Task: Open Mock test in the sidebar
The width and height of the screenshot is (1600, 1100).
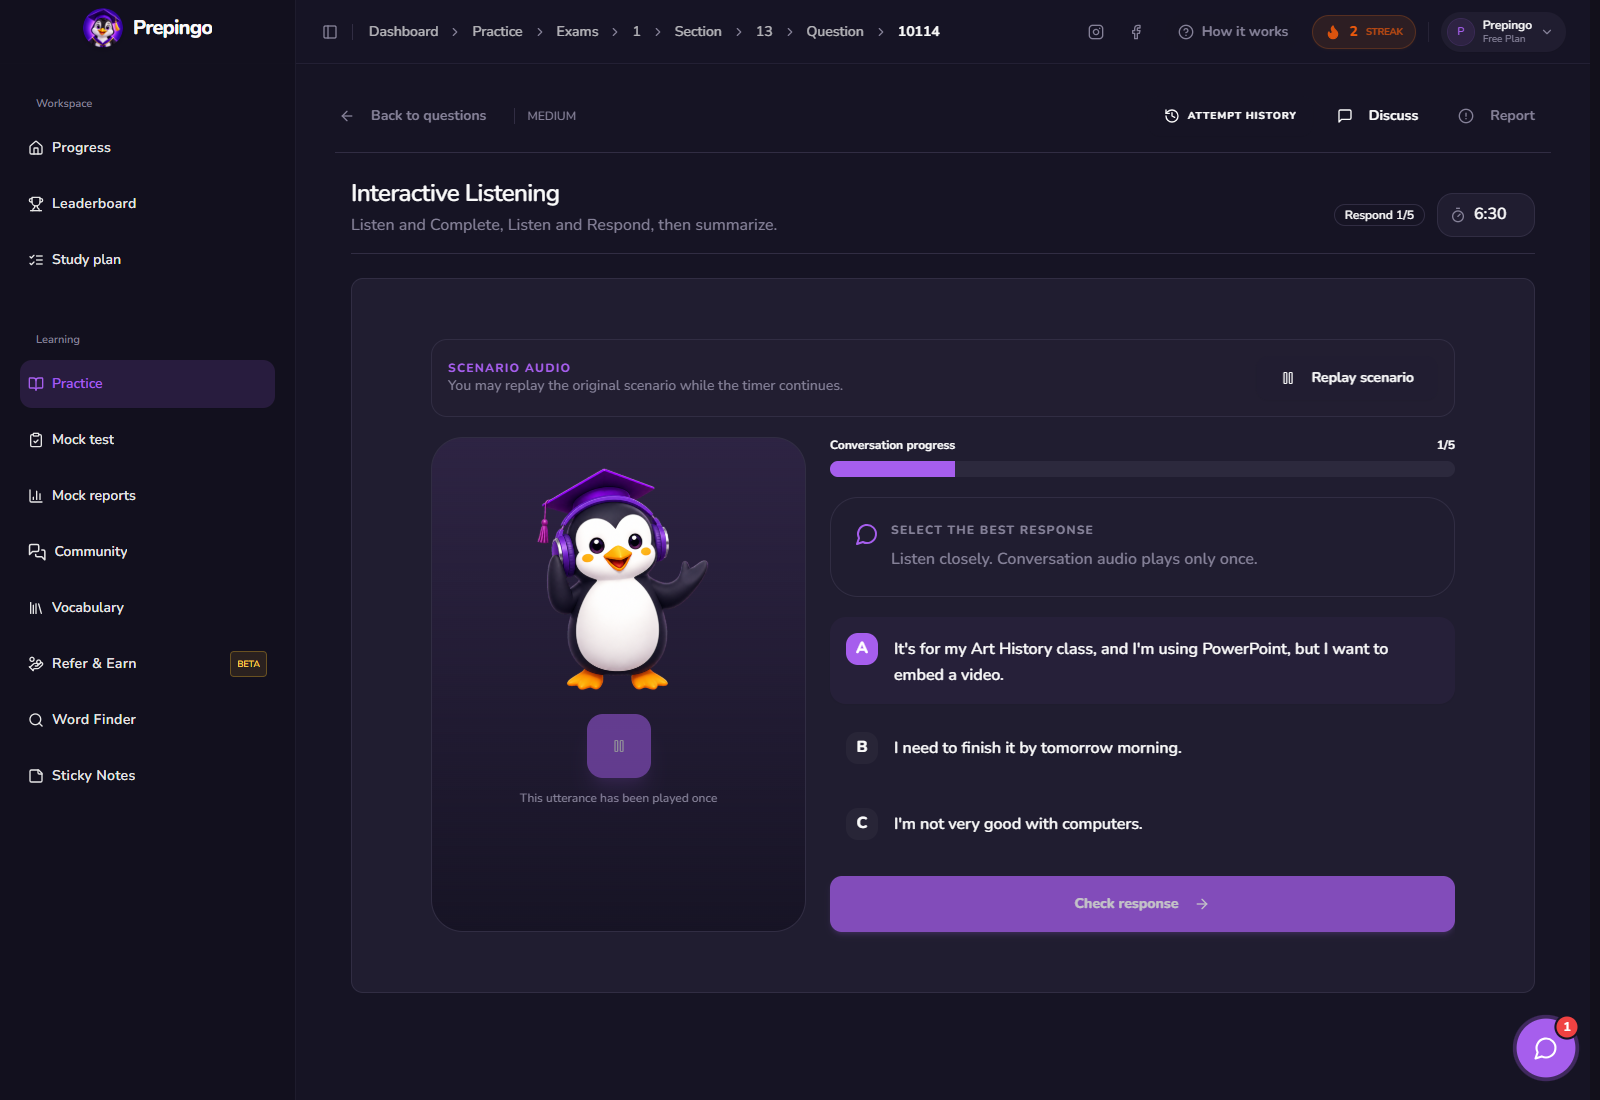Action: click(147, 440)
